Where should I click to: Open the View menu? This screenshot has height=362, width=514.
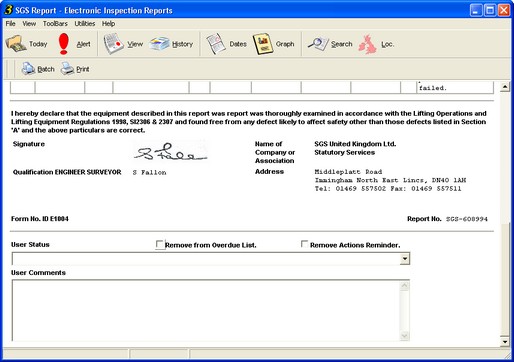coord(29,24)
